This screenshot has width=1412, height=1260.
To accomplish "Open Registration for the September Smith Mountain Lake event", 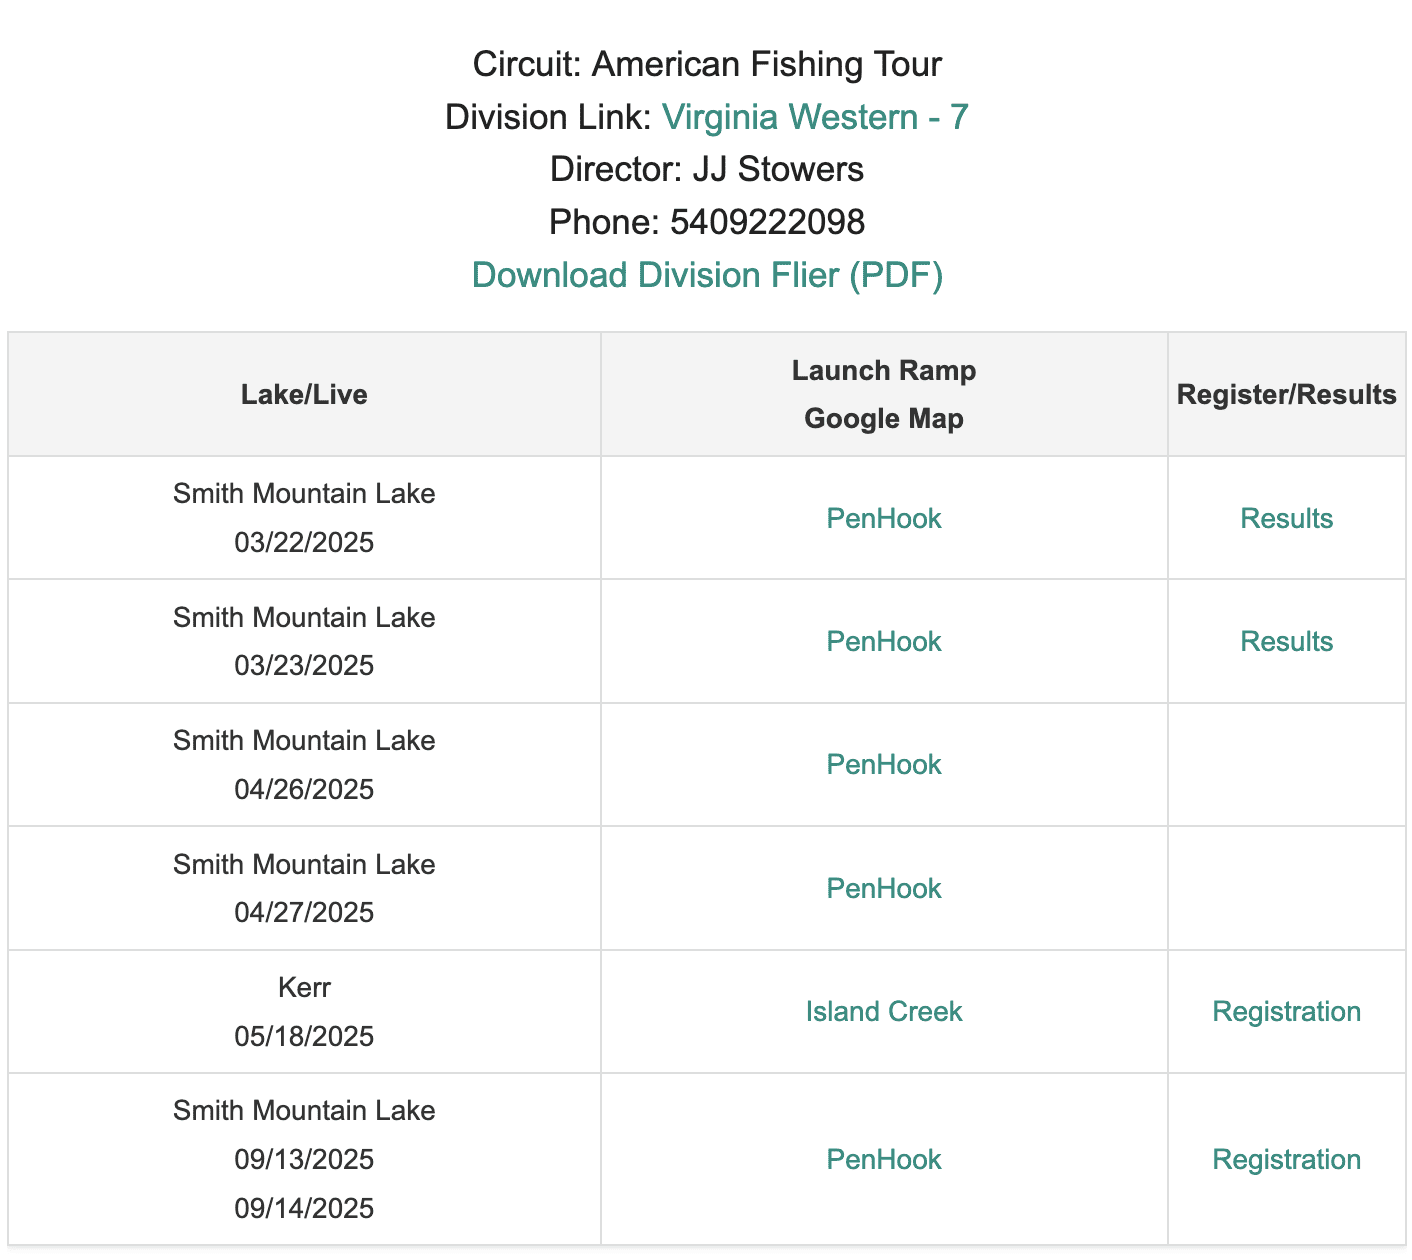I will tap(1286, 1159).
